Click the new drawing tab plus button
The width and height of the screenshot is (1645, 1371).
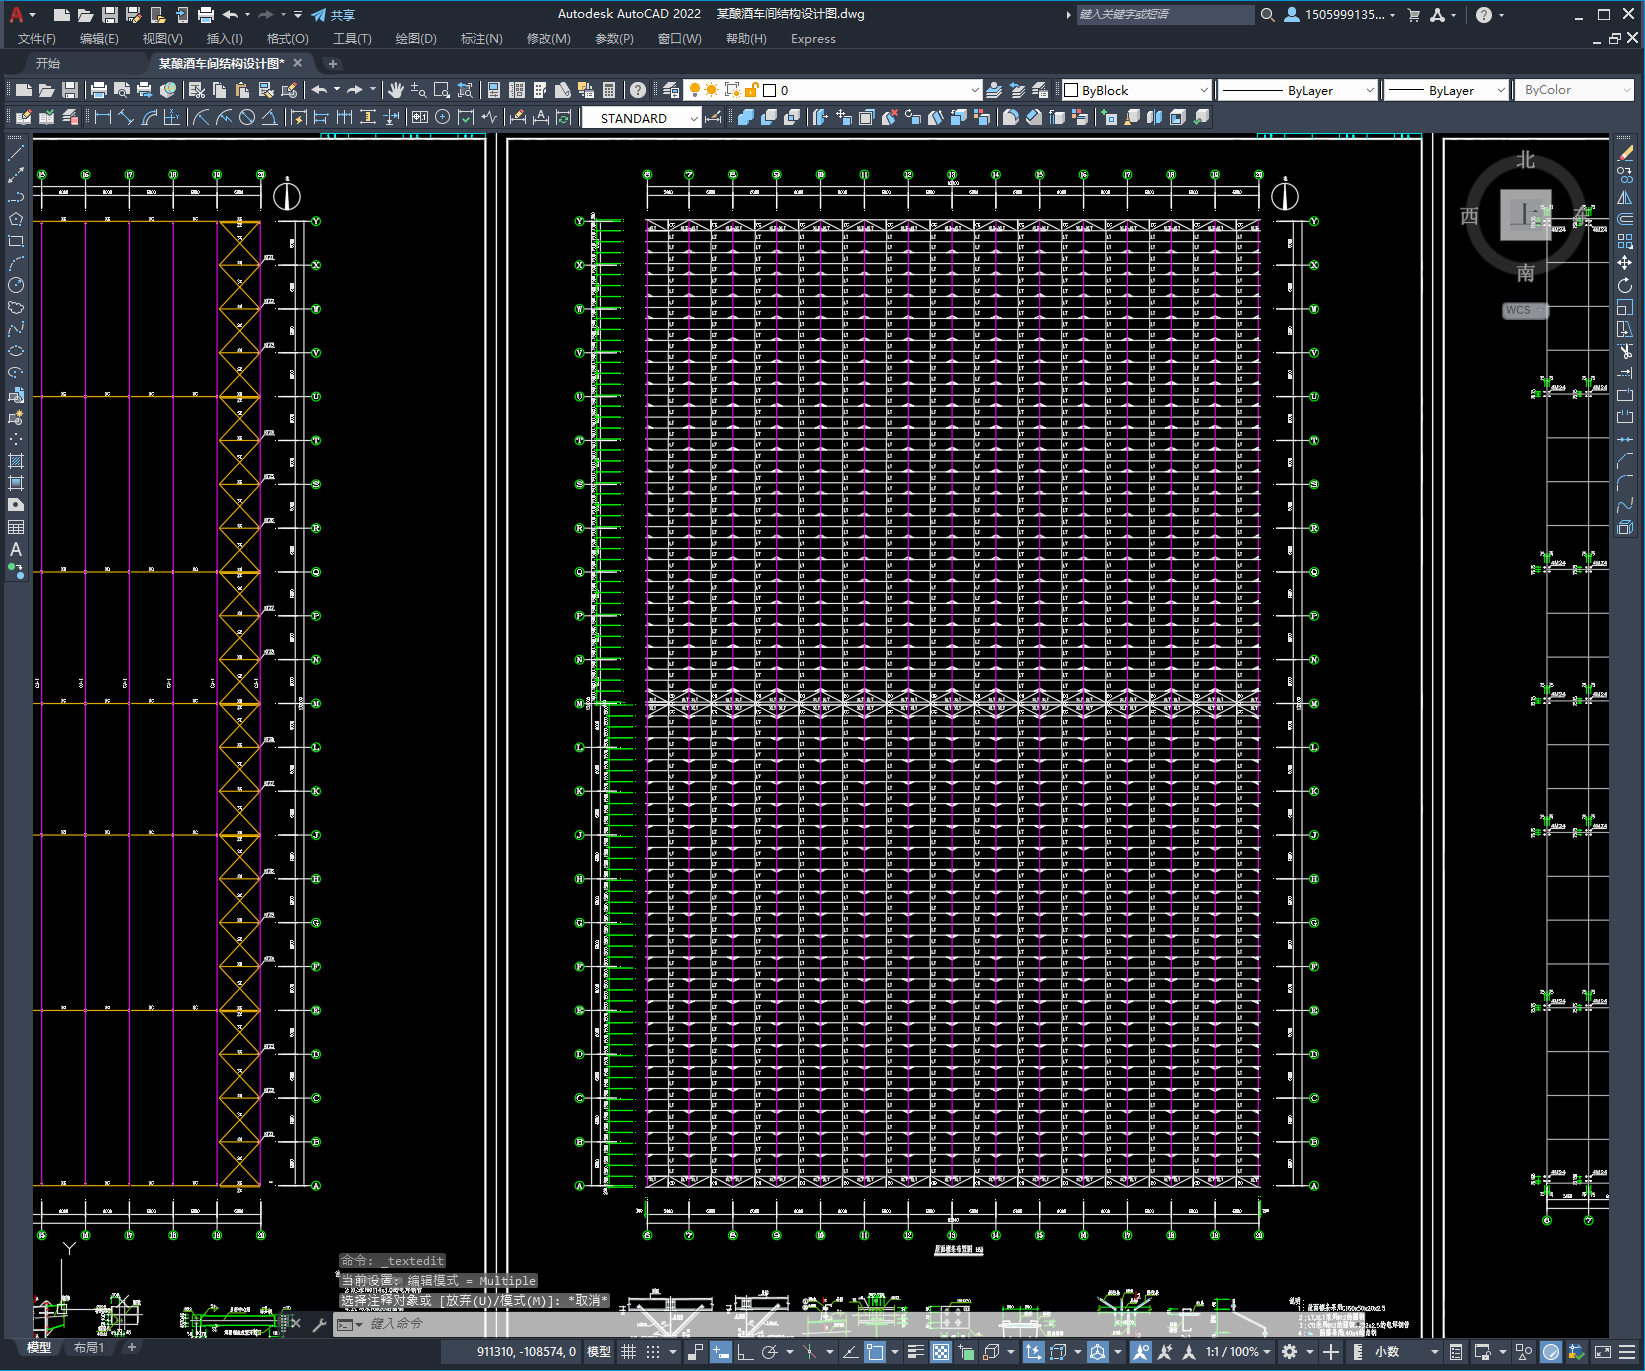(x=333, y=63)
